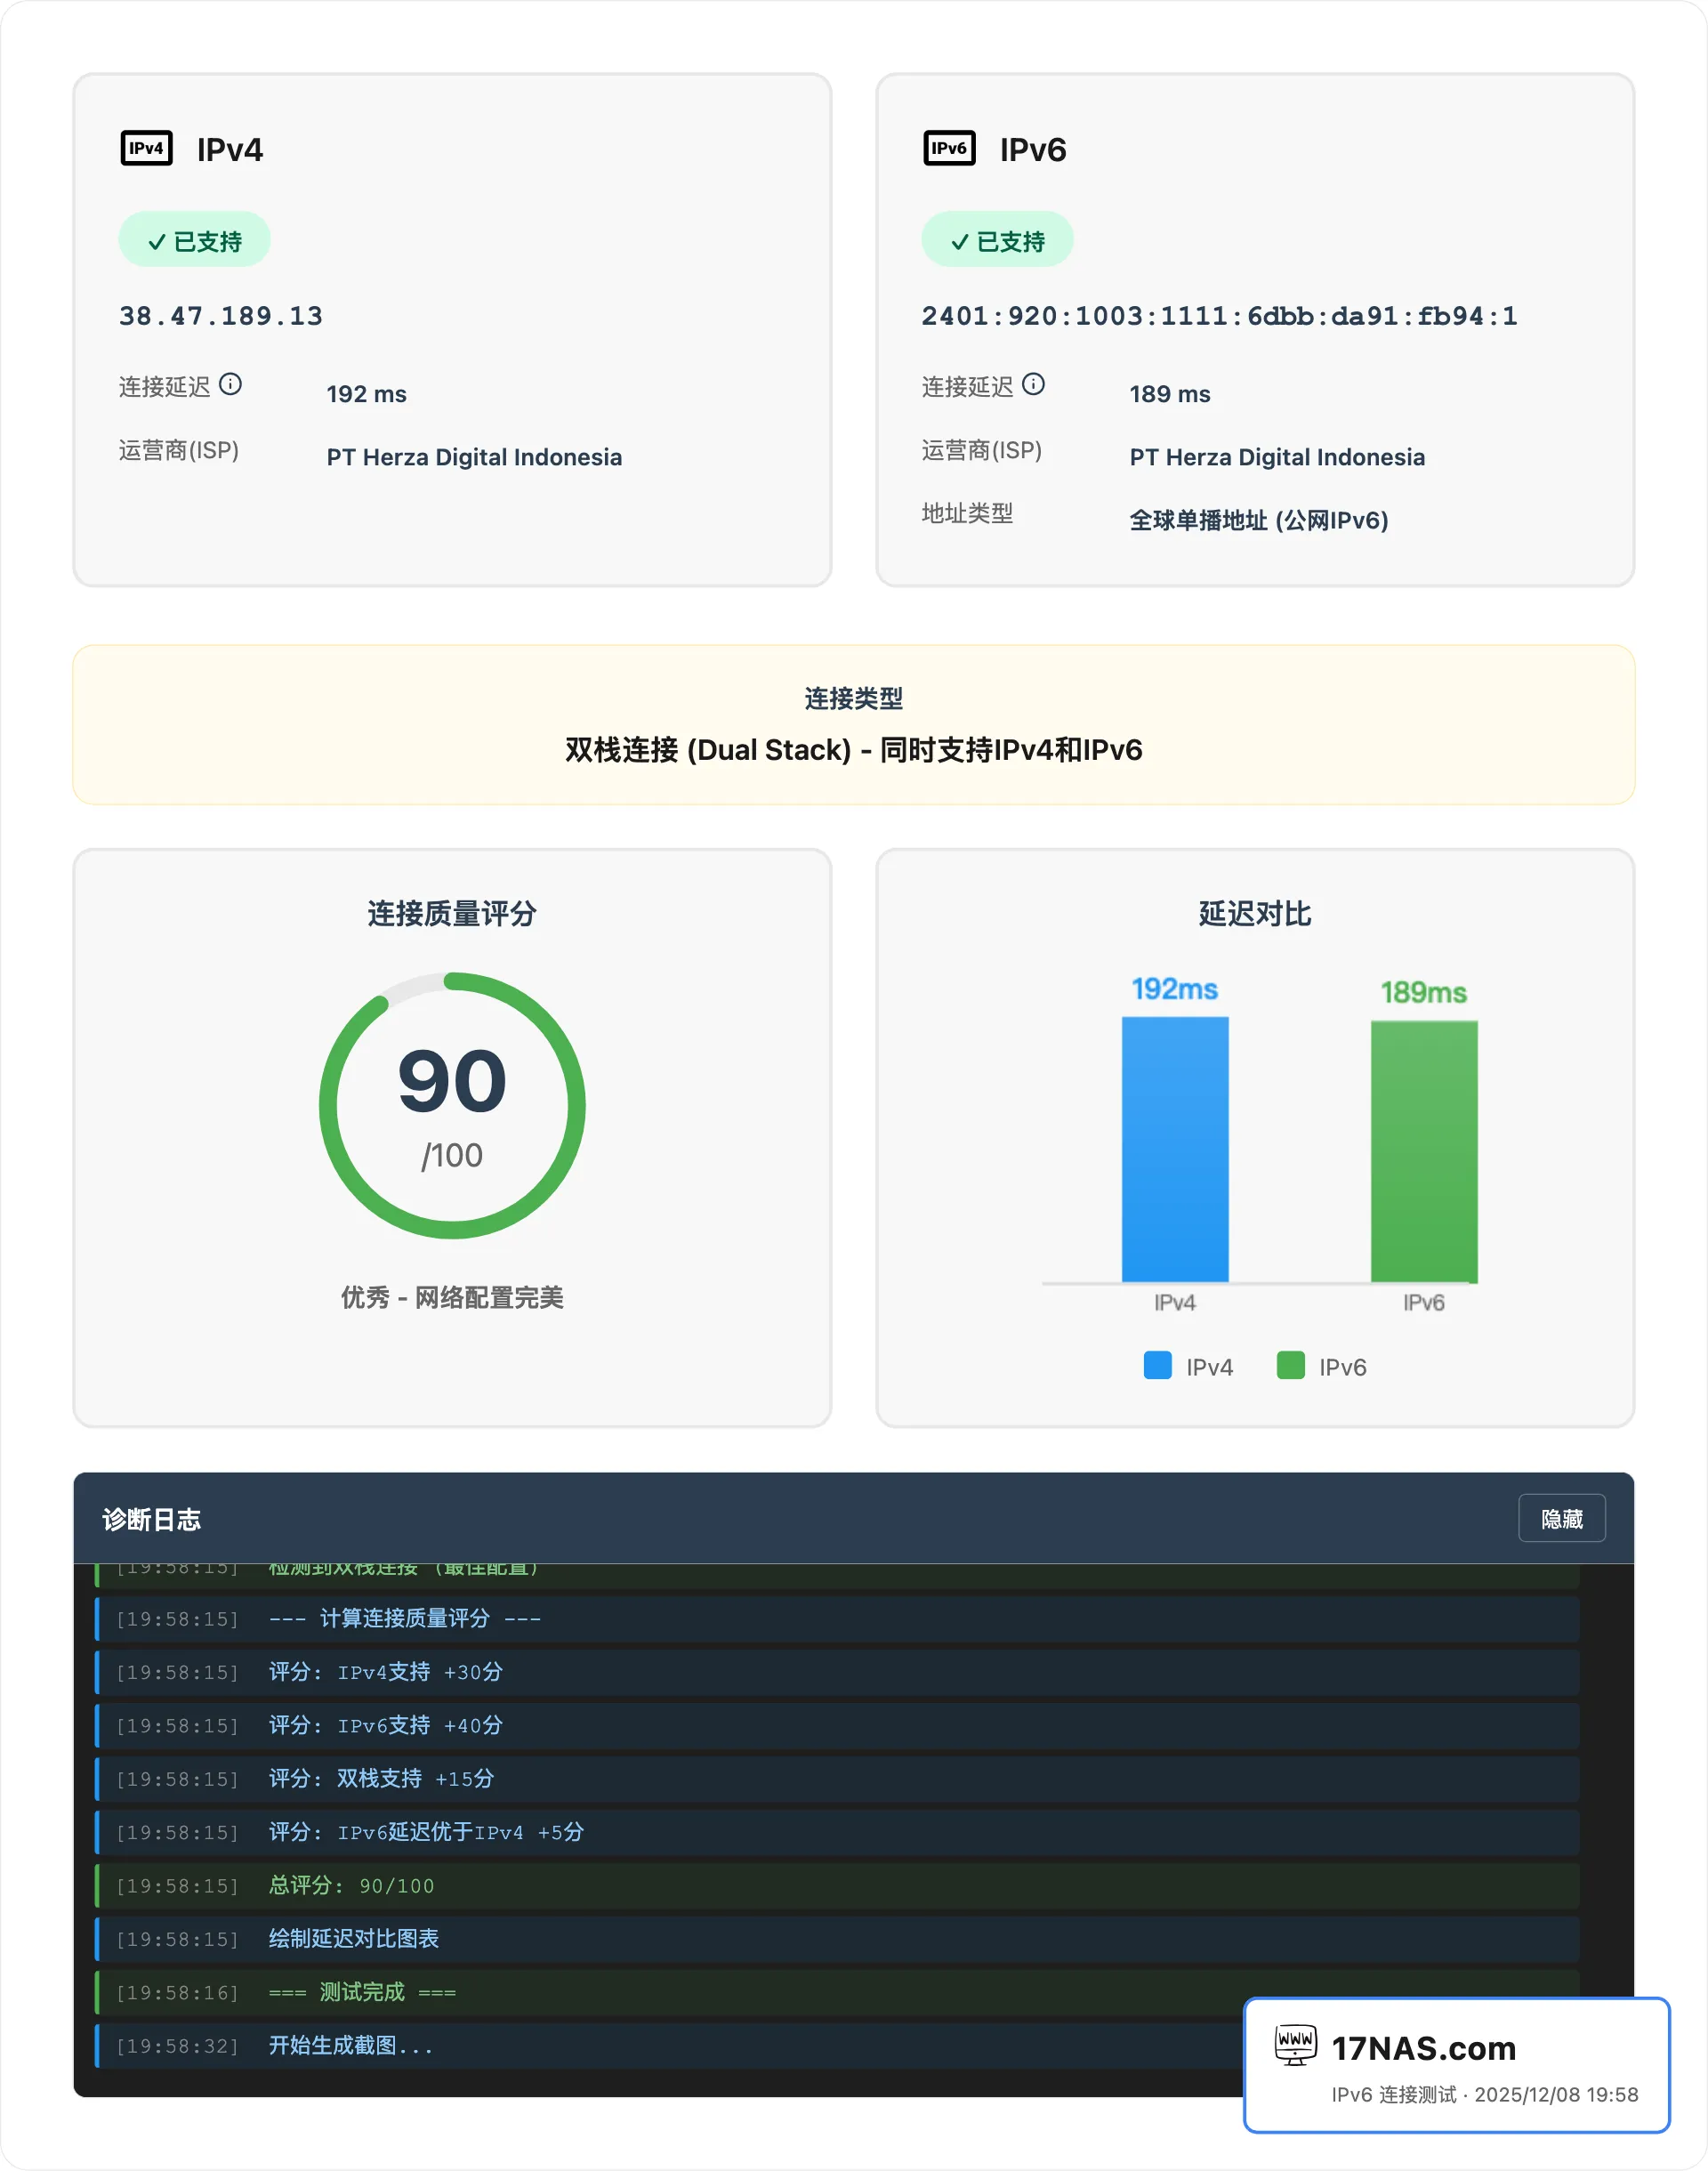Click 优秀 - 网络配置完美 rating text
Image resolution: width=1708 pixels, height=2171 pixels.
click(x=452, y=1297)
